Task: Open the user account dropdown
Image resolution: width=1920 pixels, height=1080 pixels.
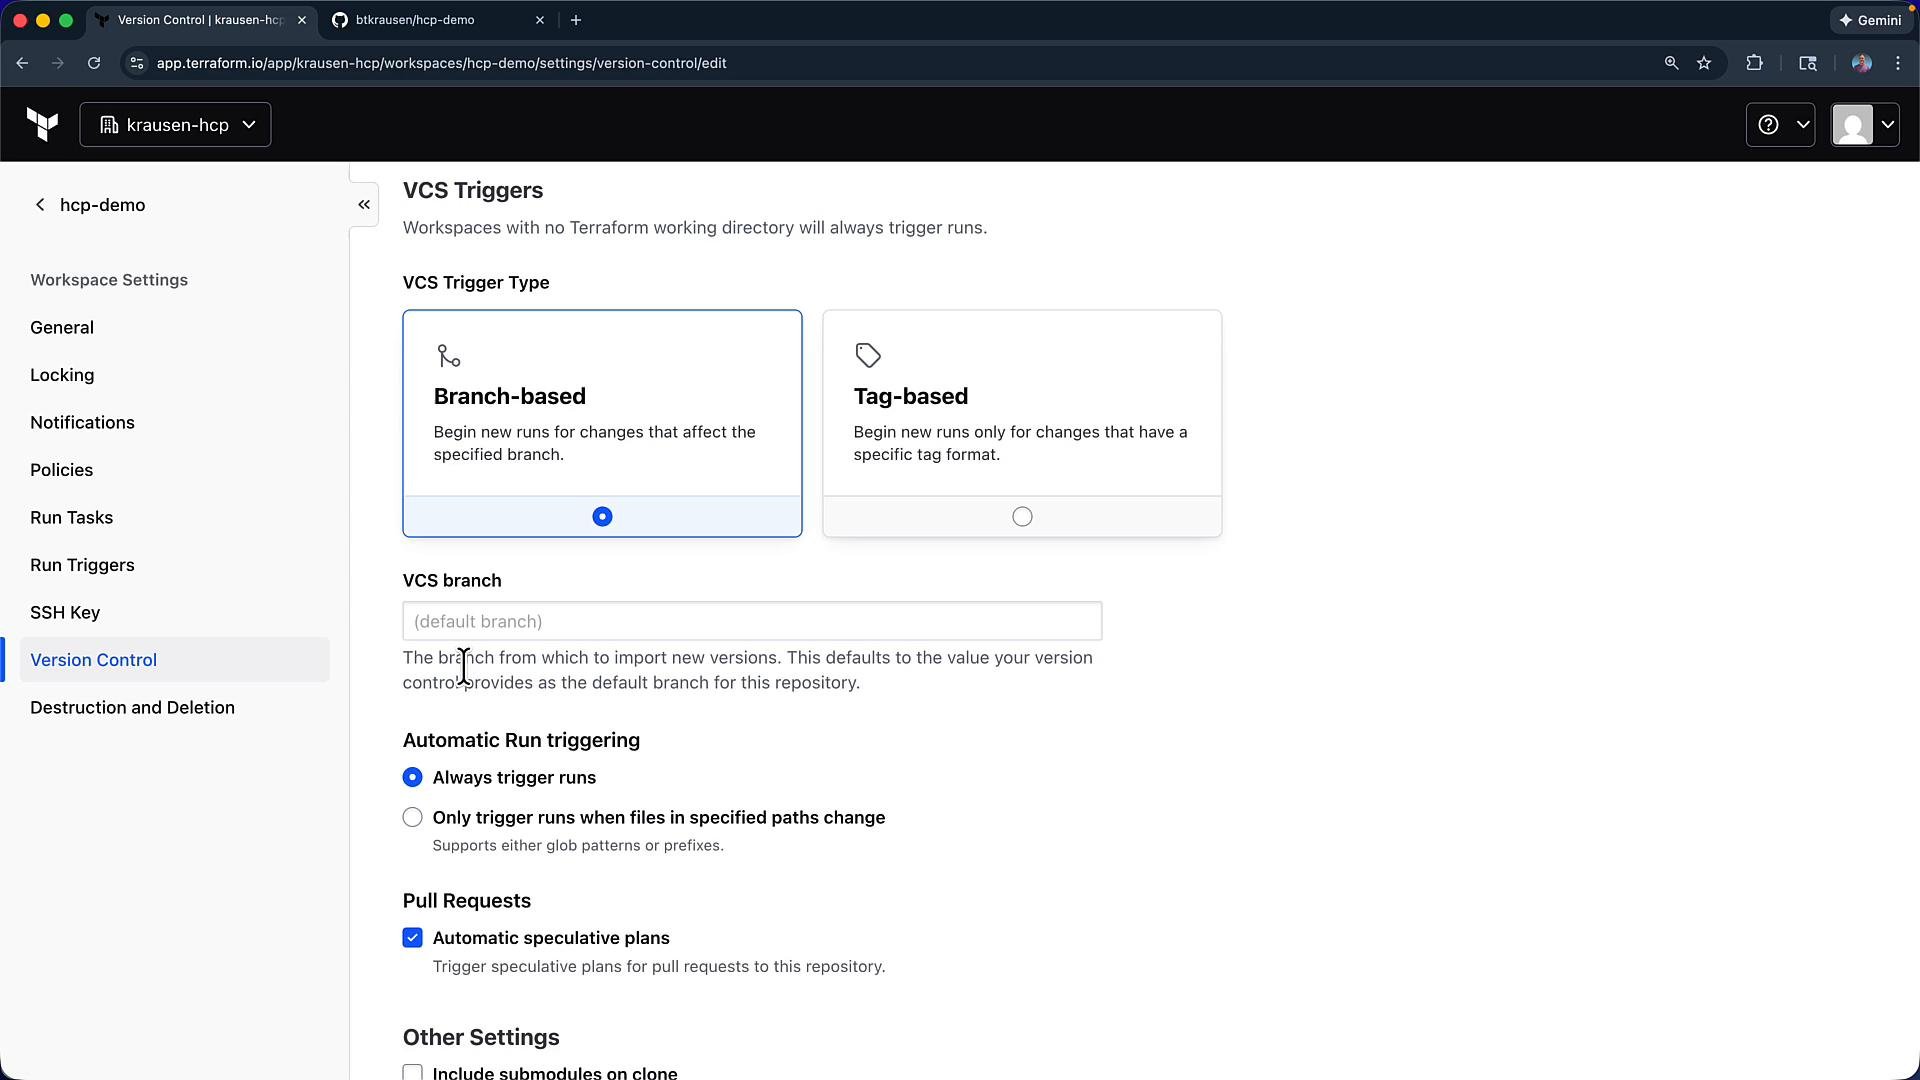Action: 1865,125
